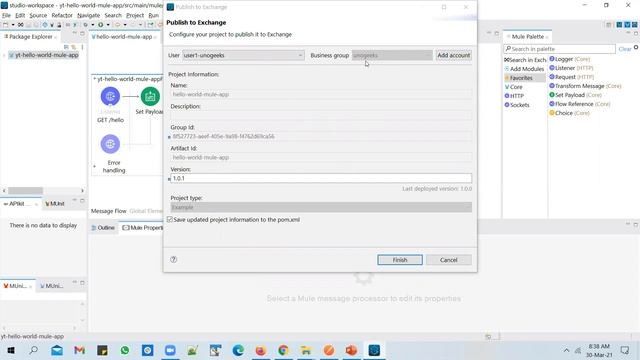640x360 pixels.
Task: Open the Mule Palette settings gear
Action: pyautogui.click(x=636, y=48)
